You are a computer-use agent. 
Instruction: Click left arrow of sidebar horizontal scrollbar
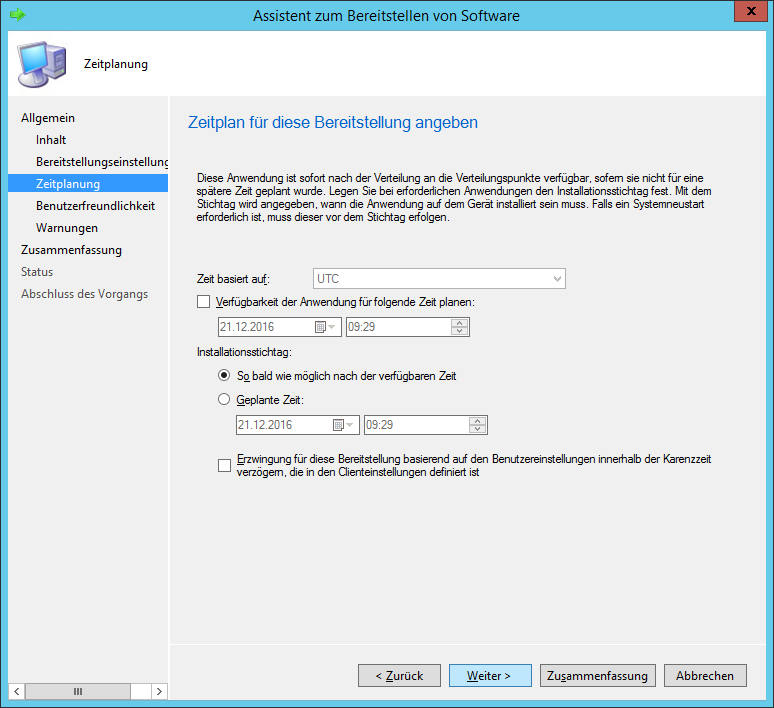16,691
